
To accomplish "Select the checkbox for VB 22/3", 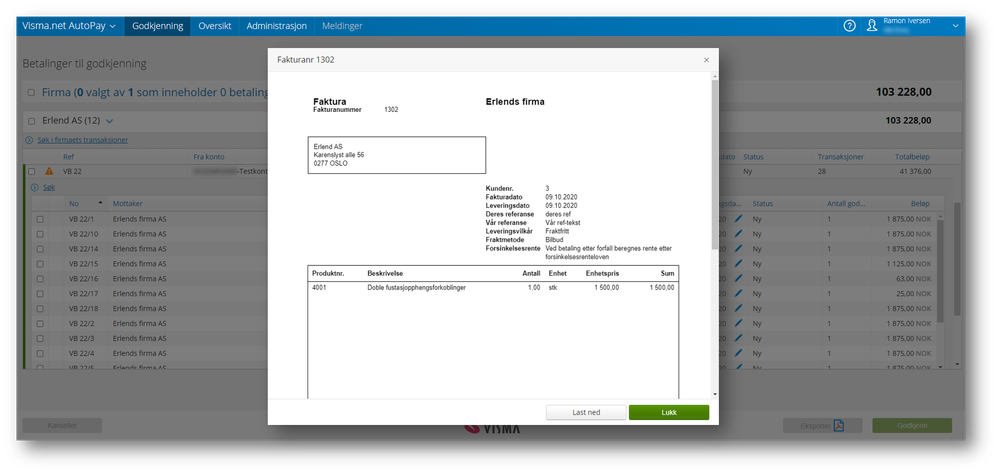I will pos(40,338).
